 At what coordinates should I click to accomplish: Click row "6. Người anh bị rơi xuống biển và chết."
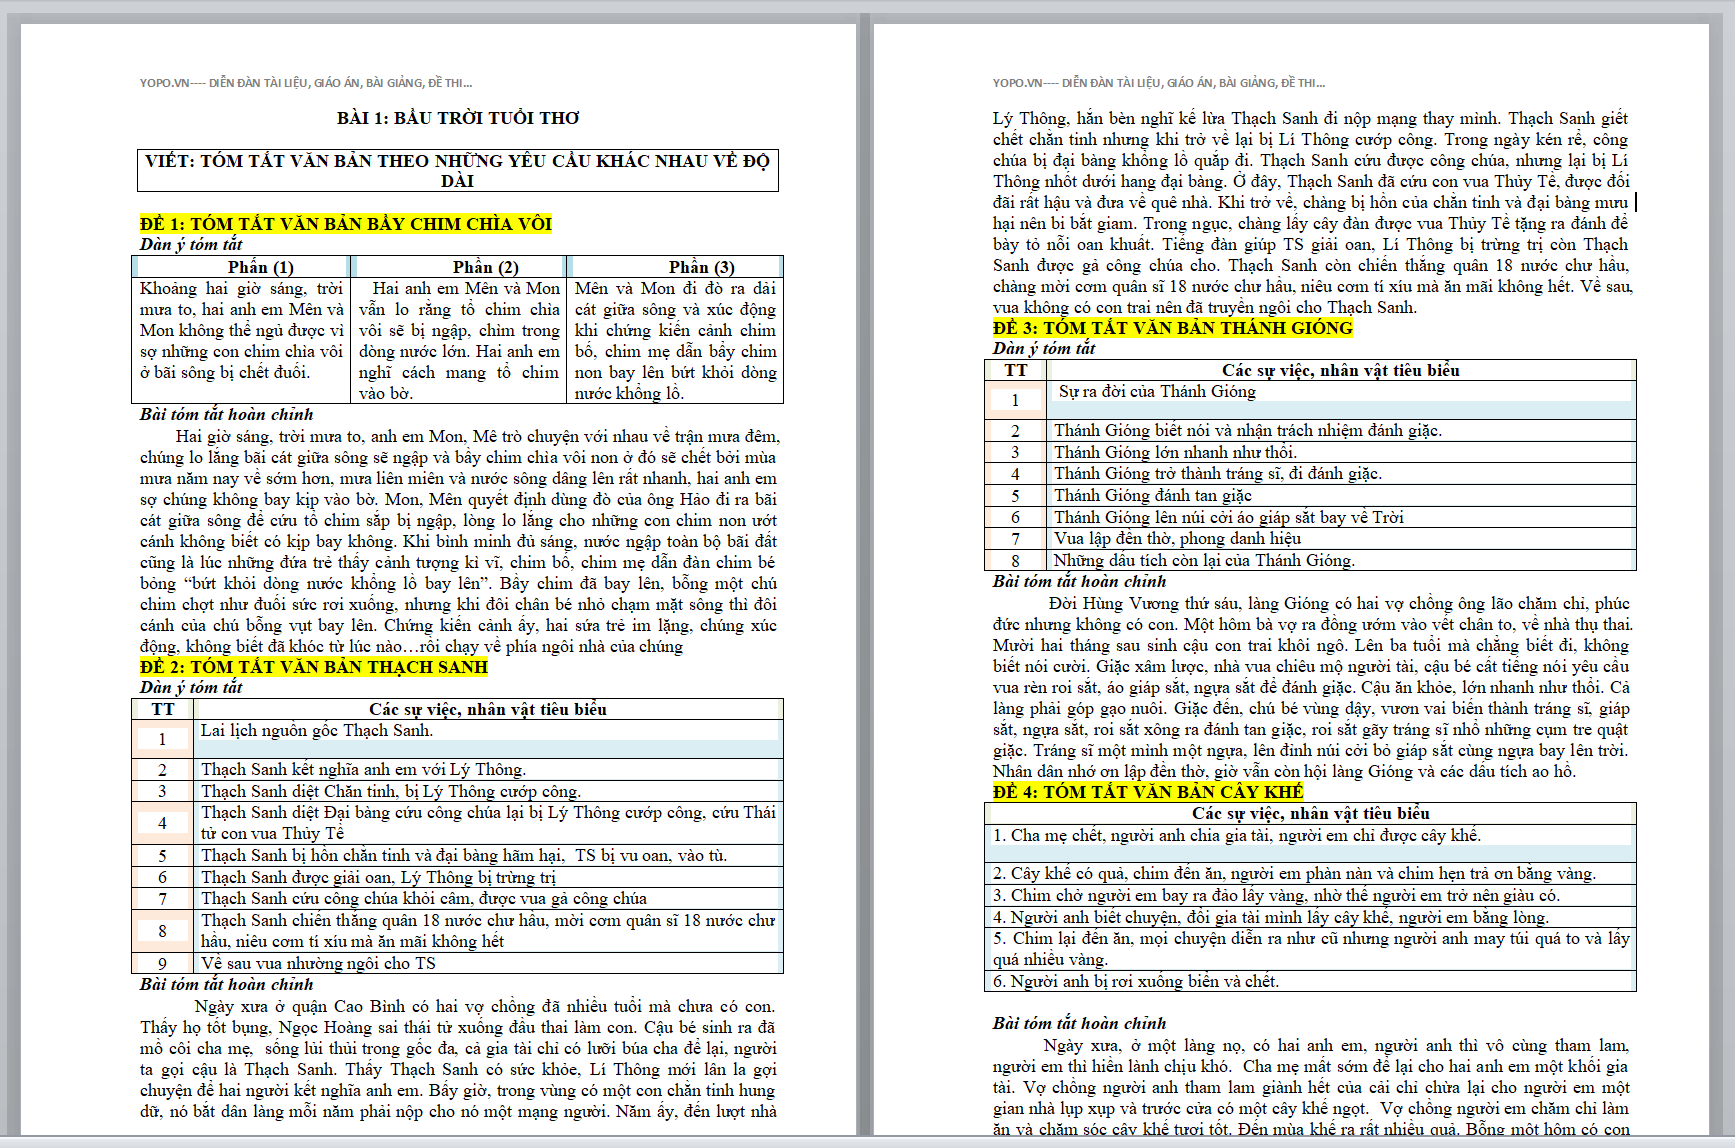pyautogui.click(x=1310, y=981)
